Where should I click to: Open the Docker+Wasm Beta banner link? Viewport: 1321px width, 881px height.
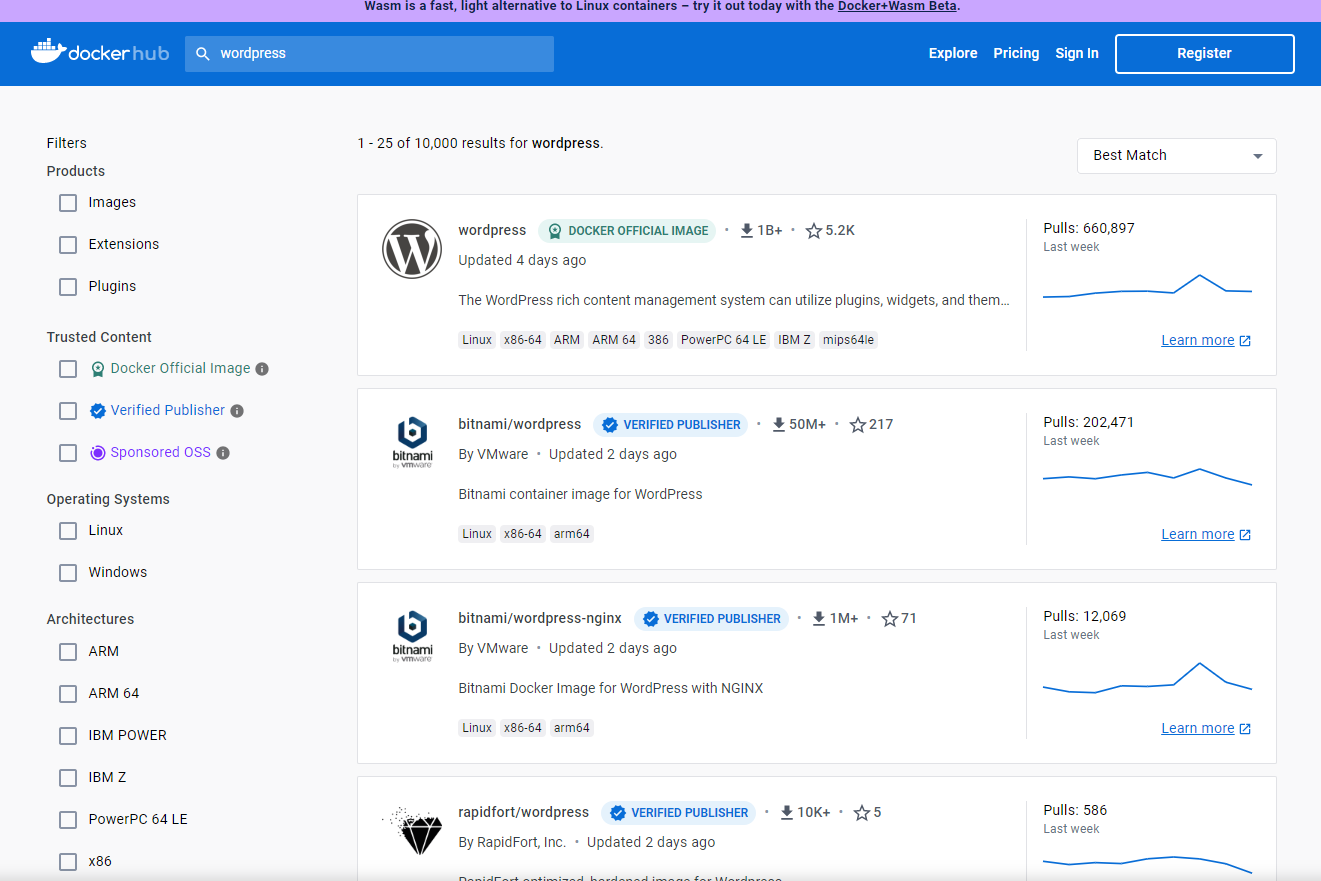point(897,6)
